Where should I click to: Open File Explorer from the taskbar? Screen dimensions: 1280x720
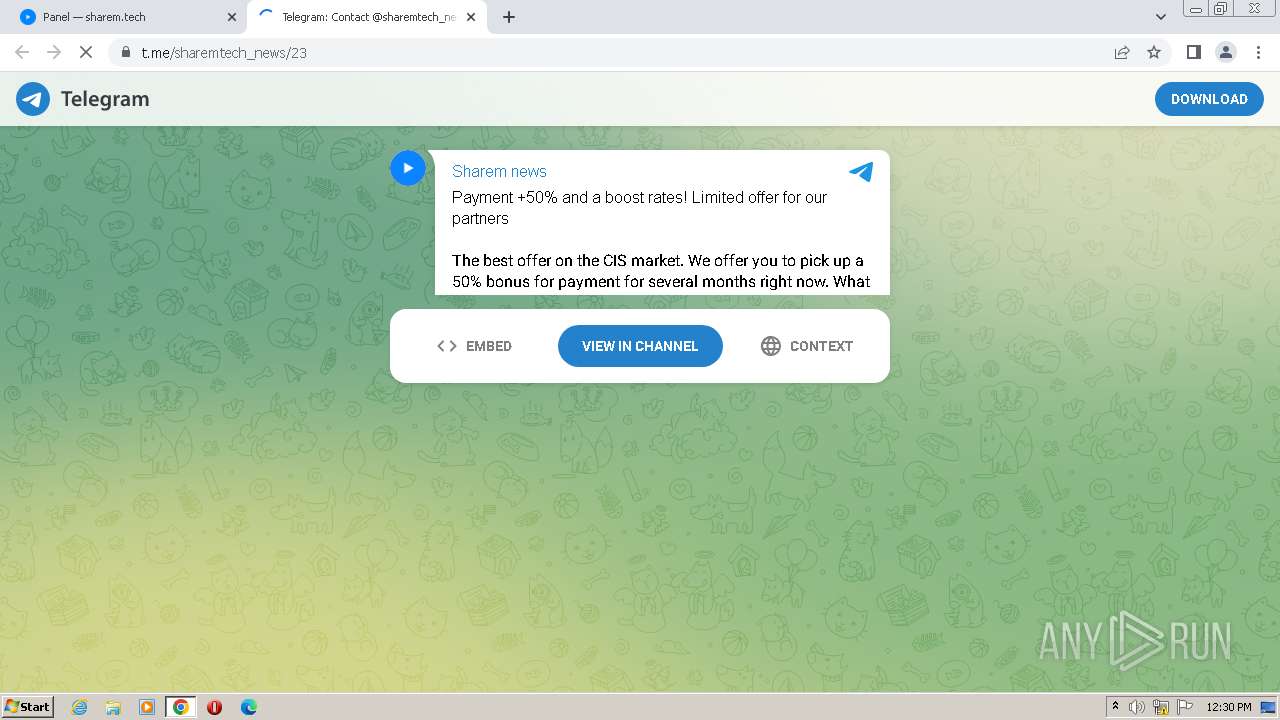click(113, 707)
